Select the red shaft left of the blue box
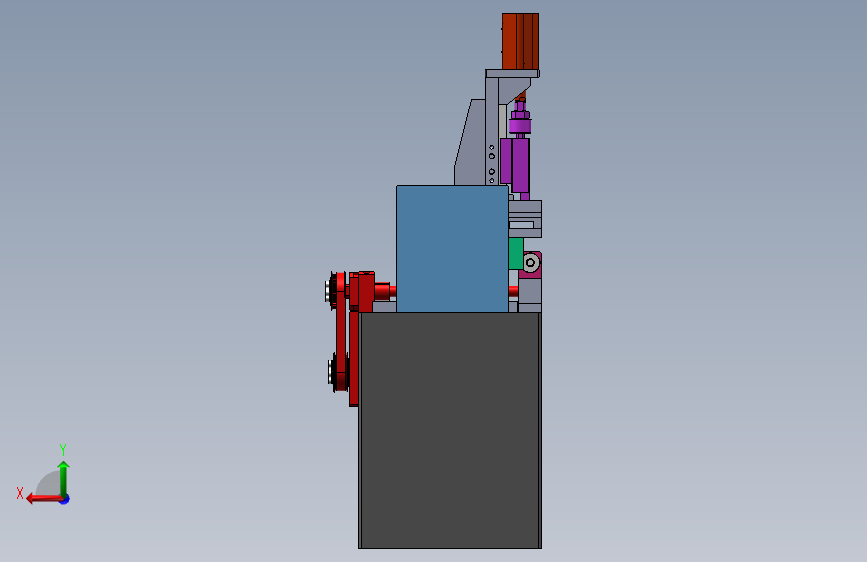Viewport: 867px width, 562px height. point(385,290)
